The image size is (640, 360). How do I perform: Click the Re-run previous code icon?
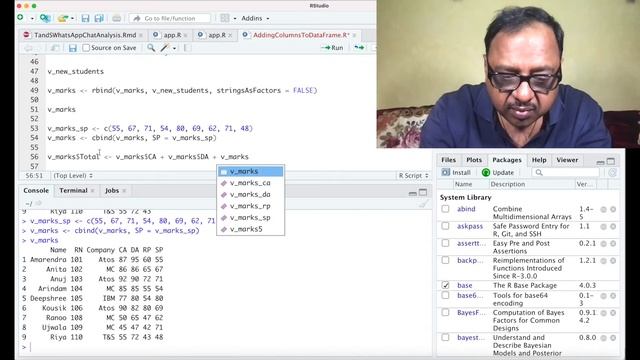[359, 48]
